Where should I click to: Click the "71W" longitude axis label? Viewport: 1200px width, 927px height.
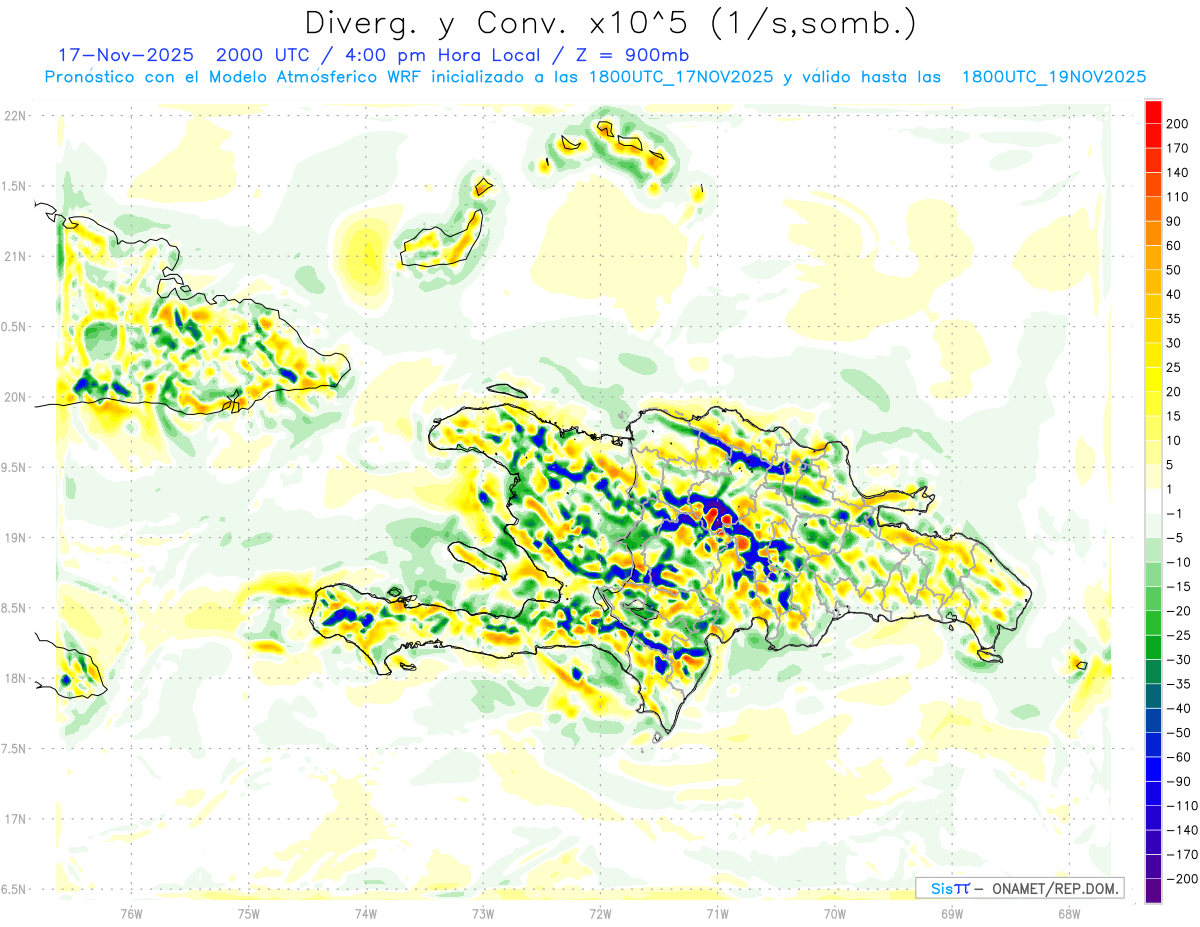point(717,915)
